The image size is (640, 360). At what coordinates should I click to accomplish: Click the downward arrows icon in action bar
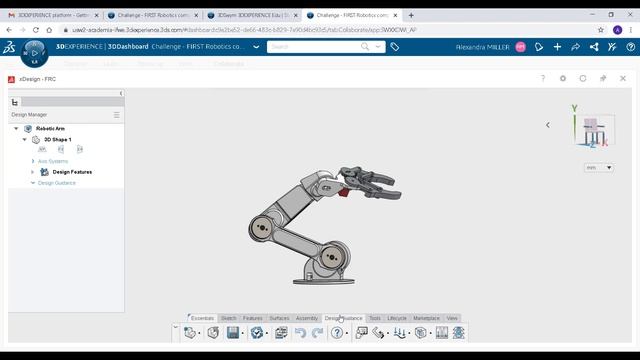pos(400,333)
